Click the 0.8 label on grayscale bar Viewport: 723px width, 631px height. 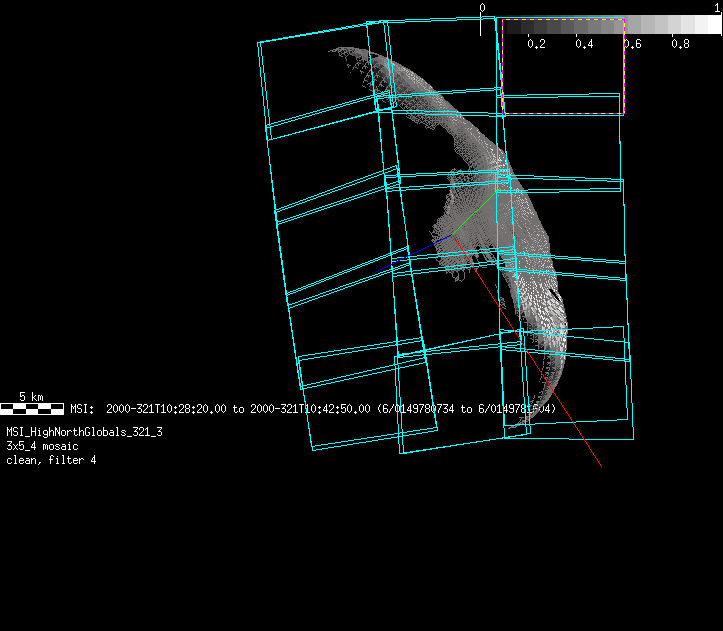coord(680,44)
